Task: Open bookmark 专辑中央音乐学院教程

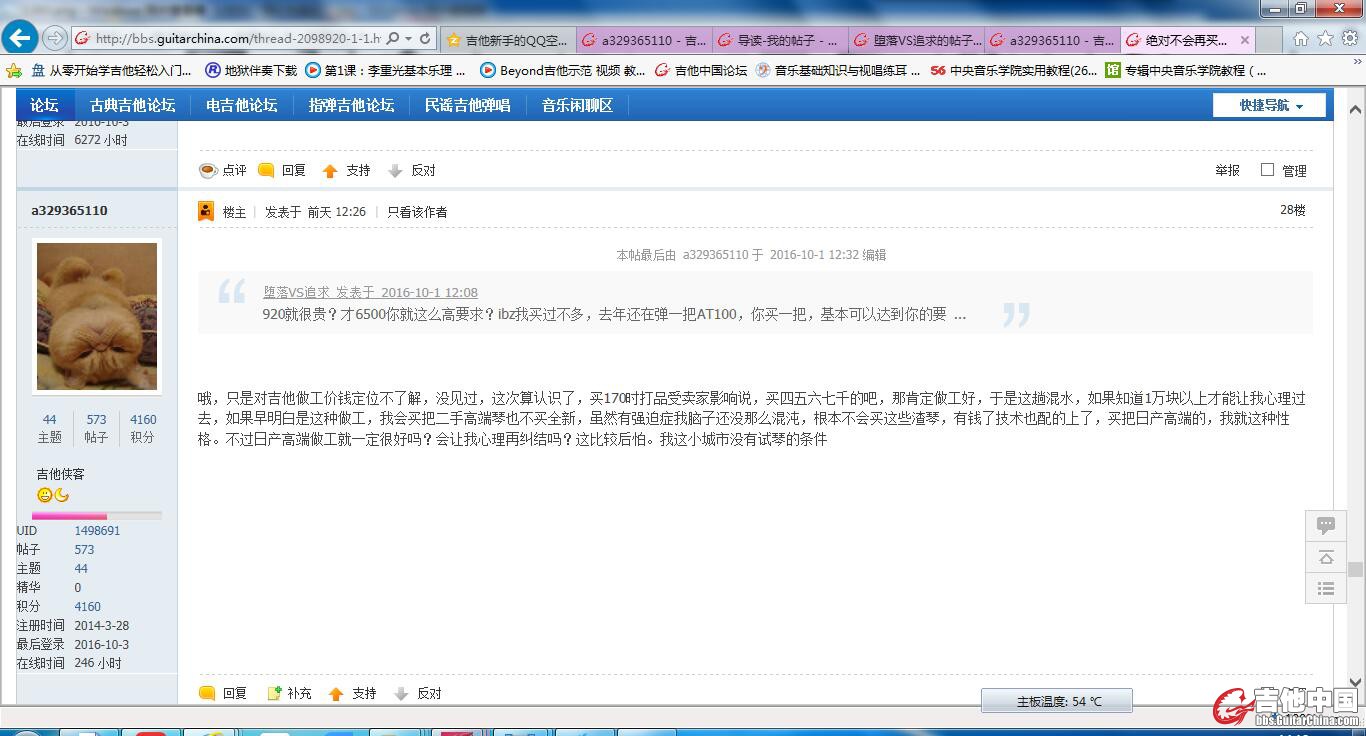Action: click(1186, 70)
